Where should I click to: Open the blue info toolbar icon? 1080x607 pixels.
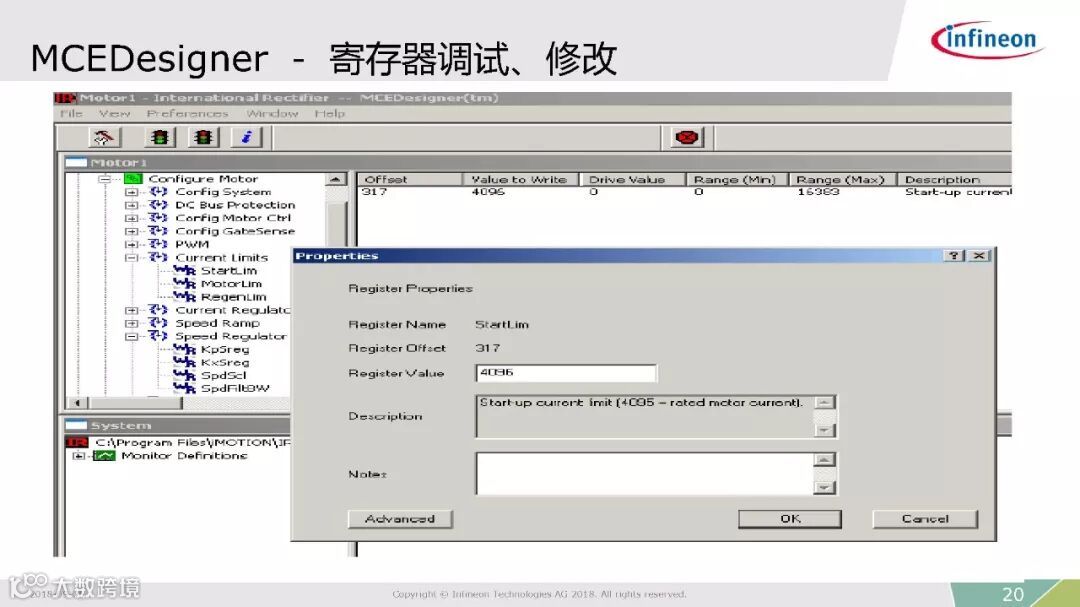[247, 138]
